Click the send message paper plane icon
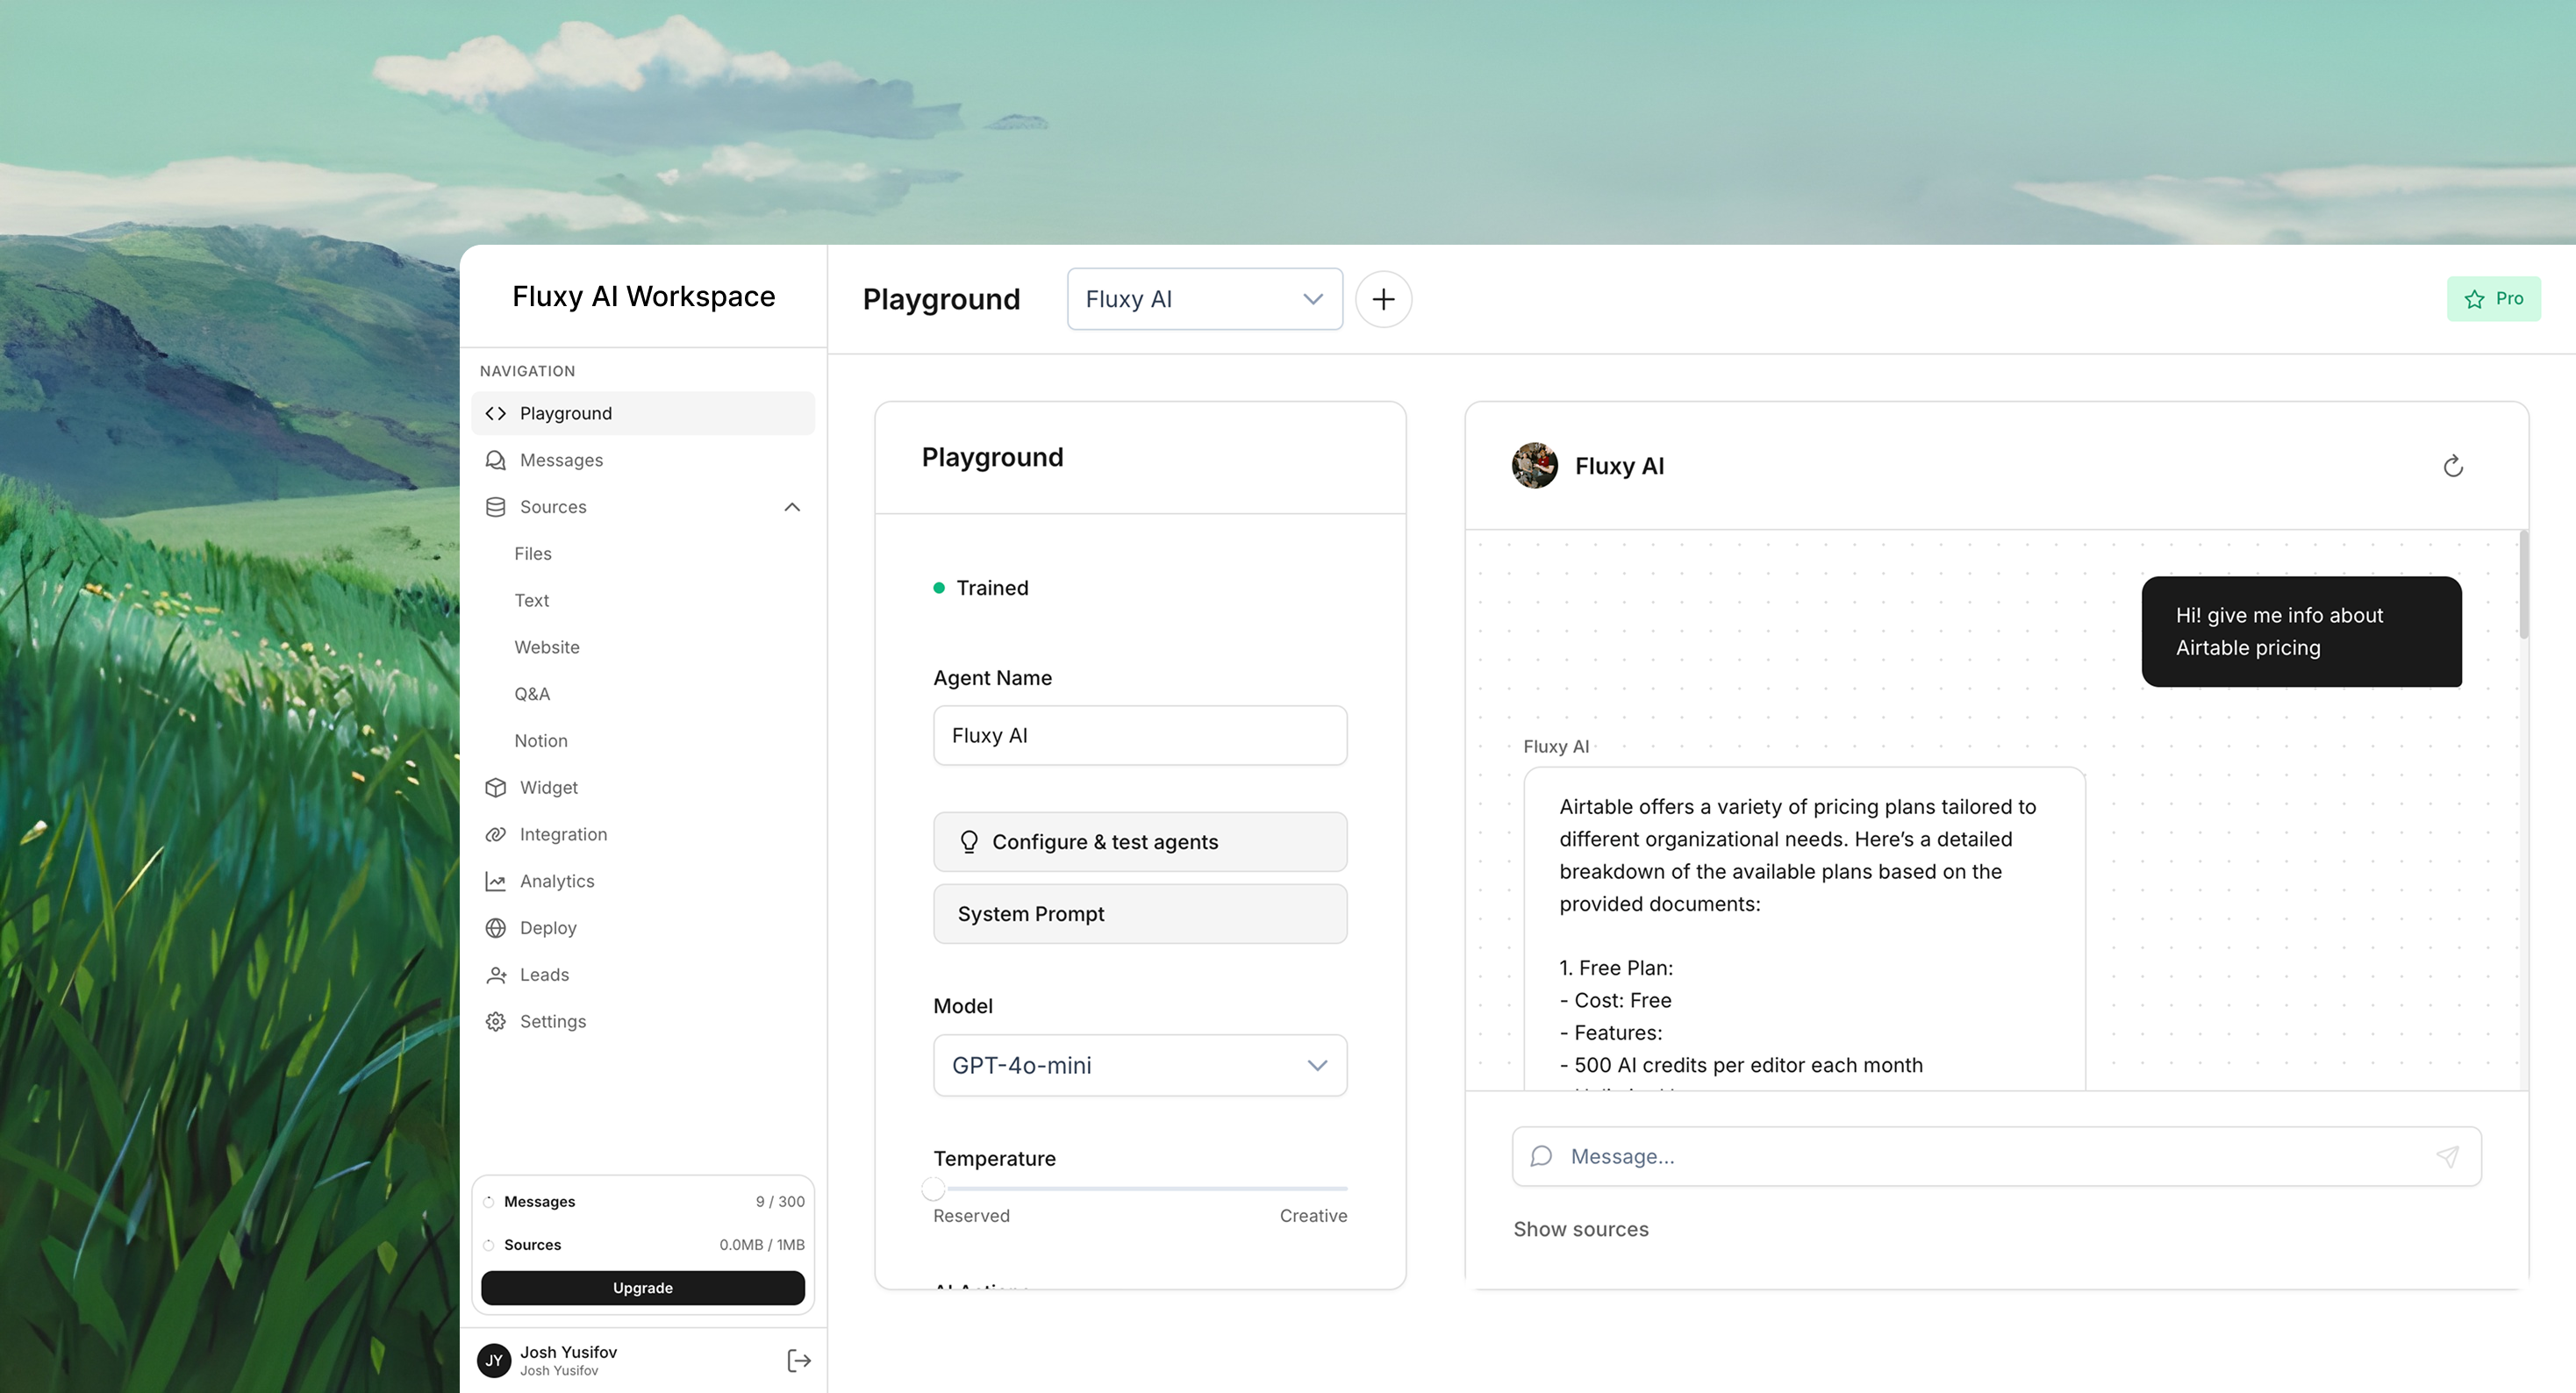This screenshot has width=2576, height=1393. tap(2448, 1156)
